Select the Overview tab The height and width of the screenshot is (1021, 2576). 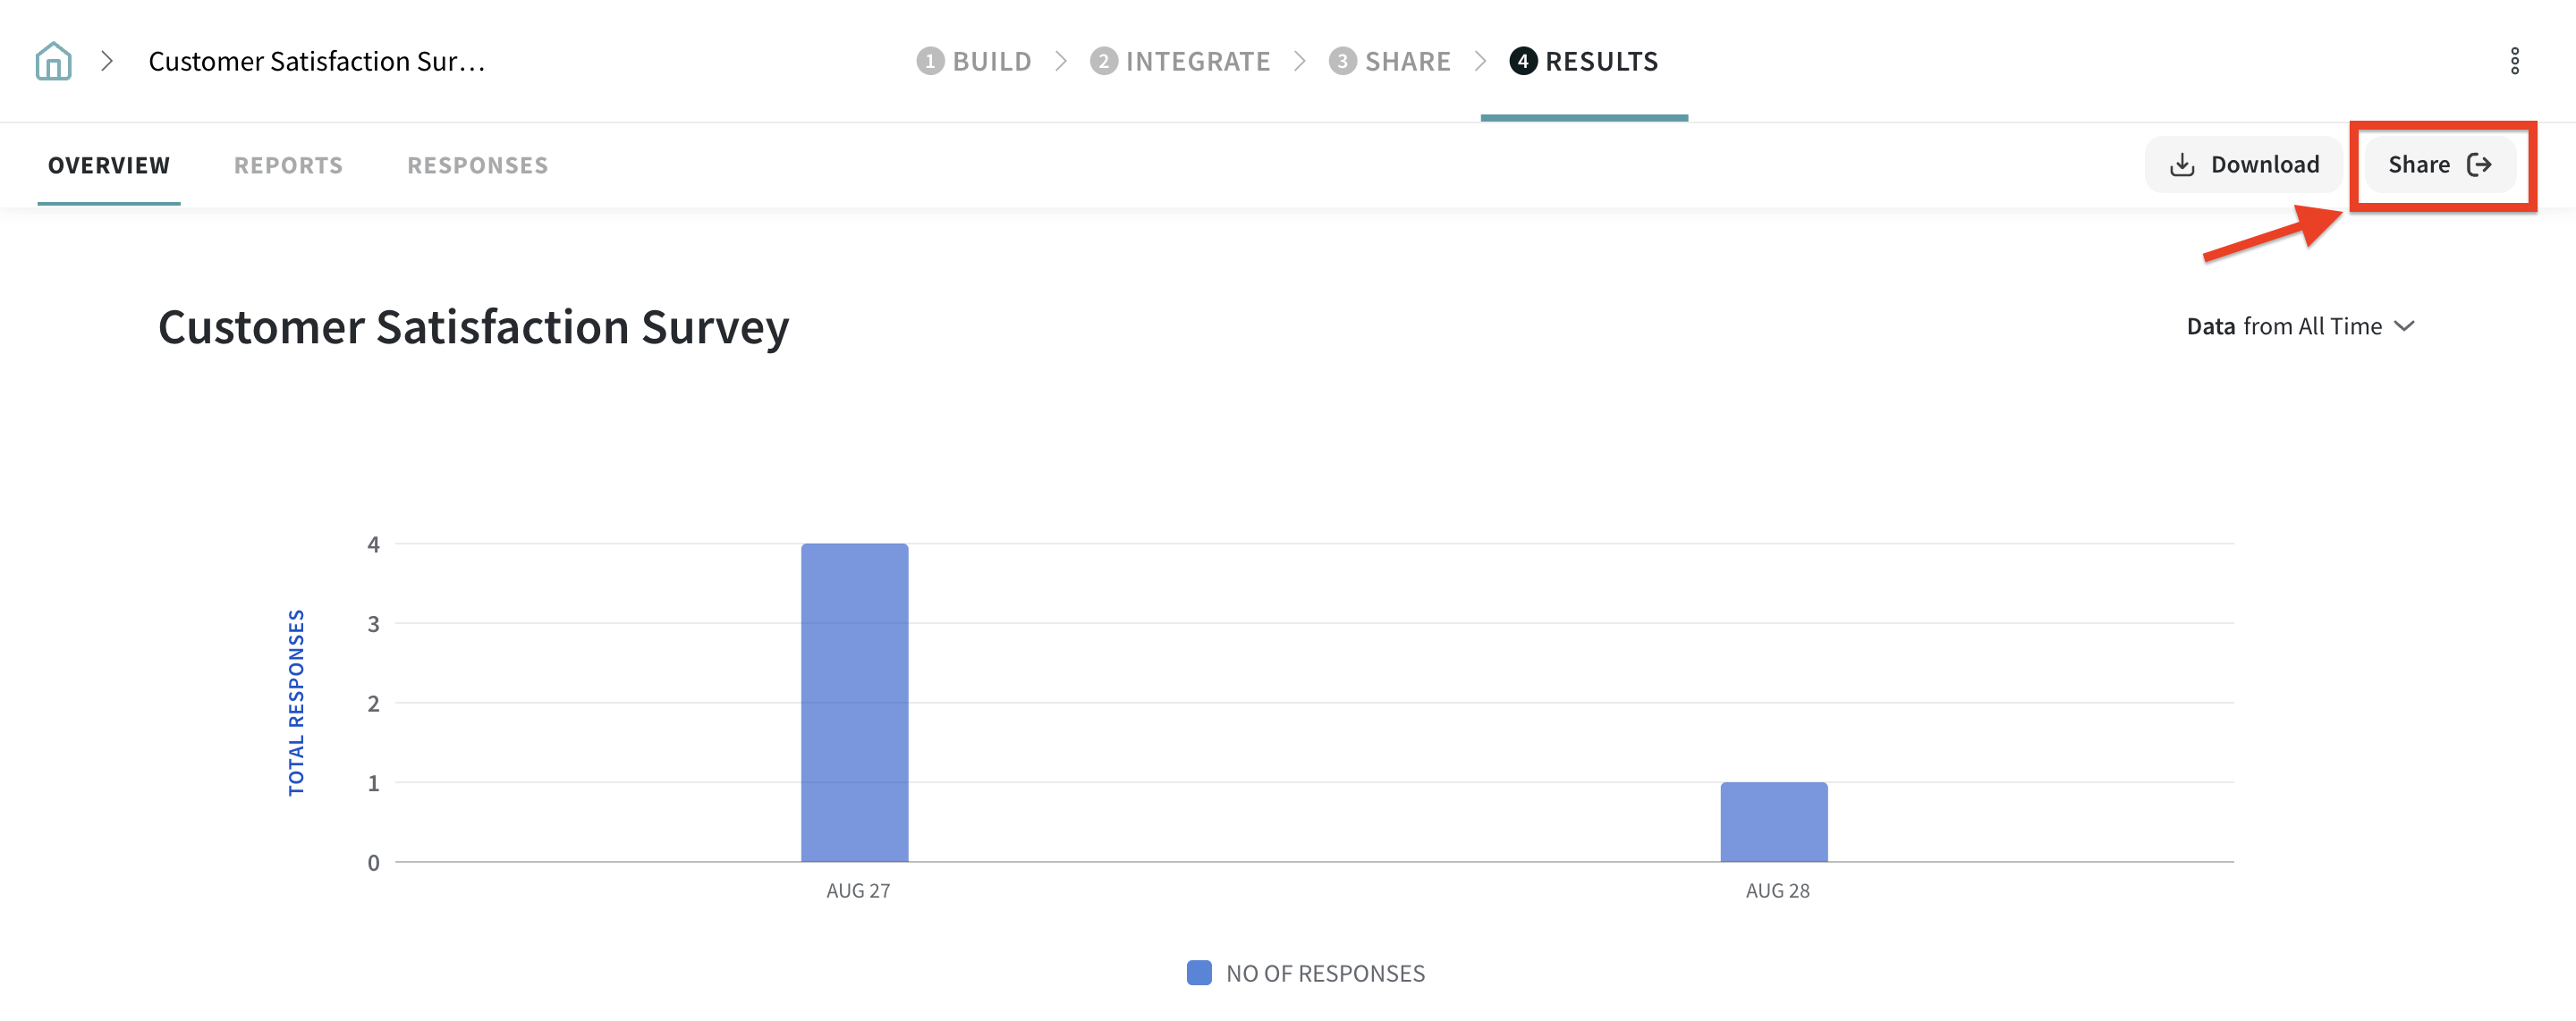click(109, 166)
